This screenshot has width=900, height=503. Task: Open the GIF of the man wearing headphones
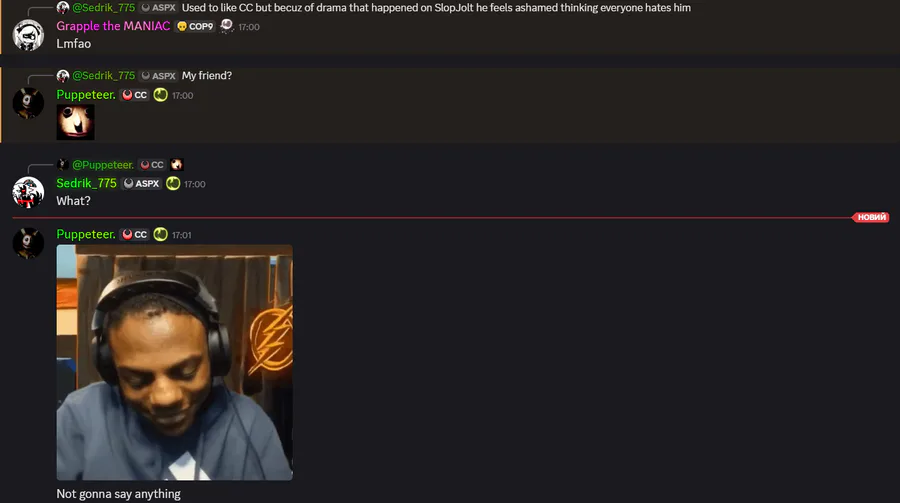[x=174, y=362]
